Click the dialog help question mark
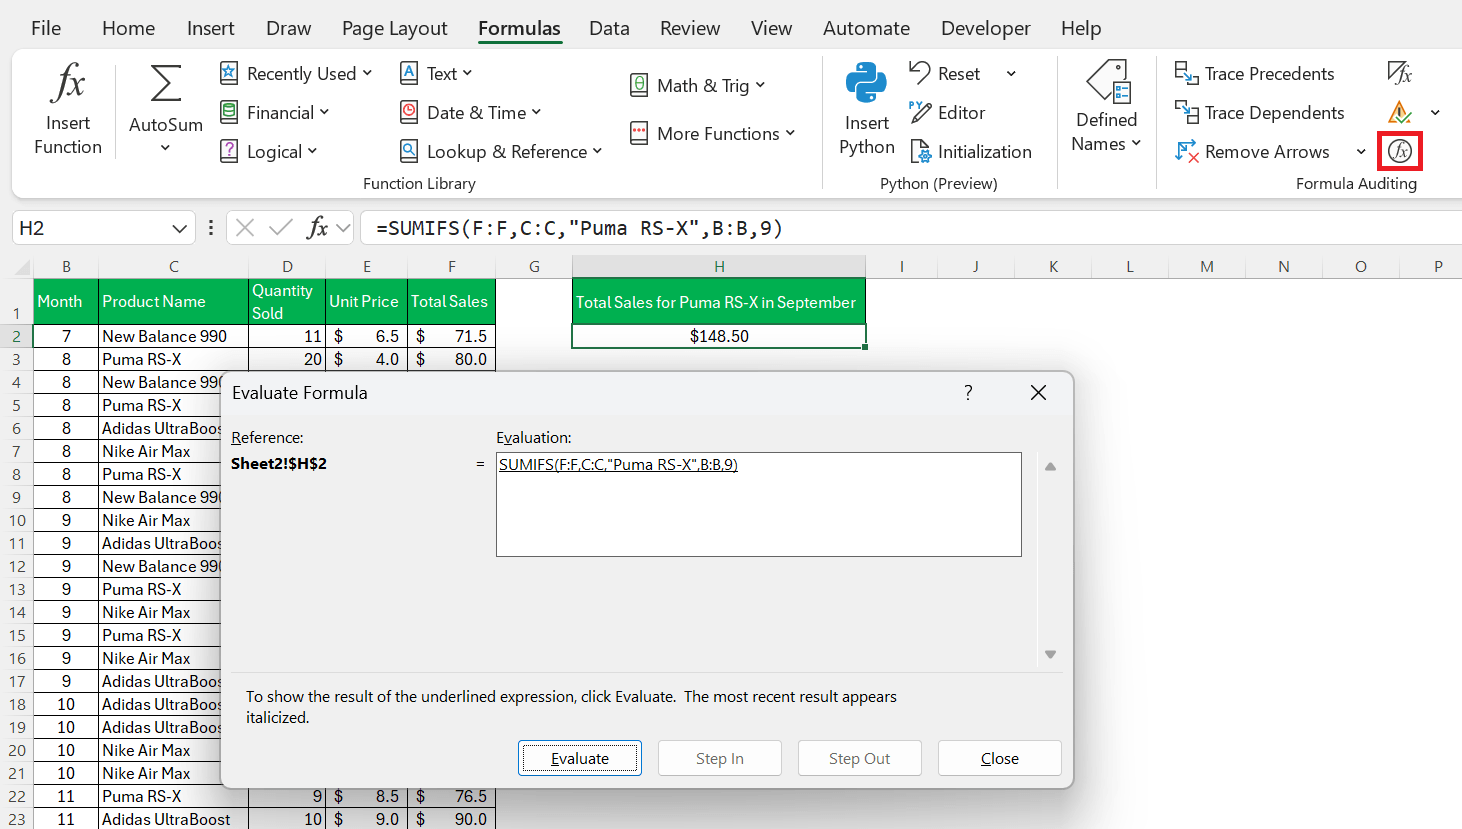The height and width of the screenshot is (829, 1462). click(968, 393)
